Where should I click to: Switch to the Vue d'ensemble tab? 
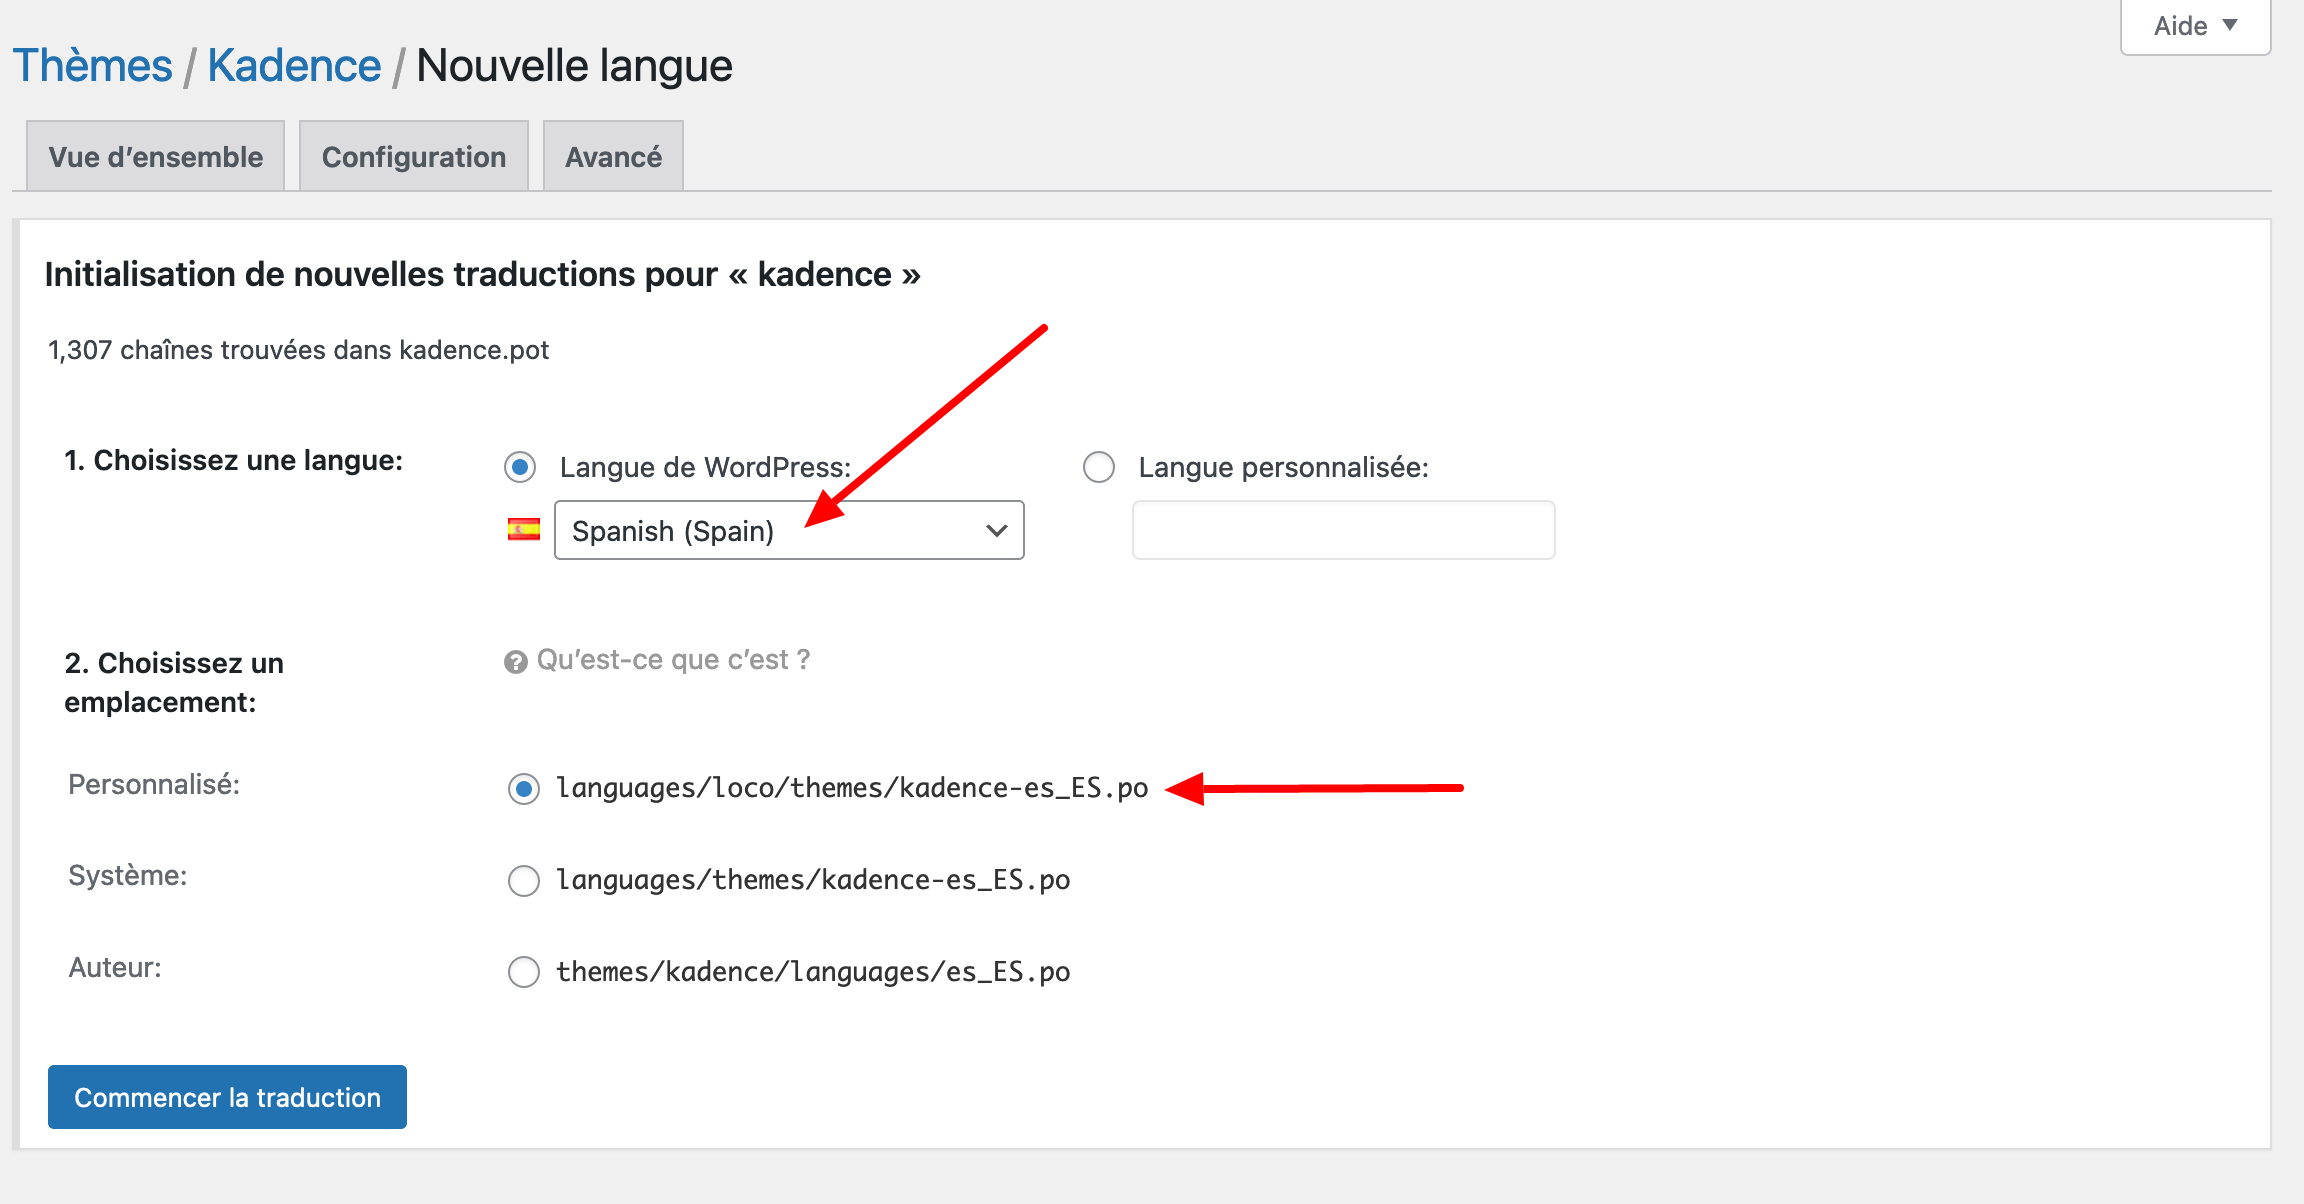[155, 157]
